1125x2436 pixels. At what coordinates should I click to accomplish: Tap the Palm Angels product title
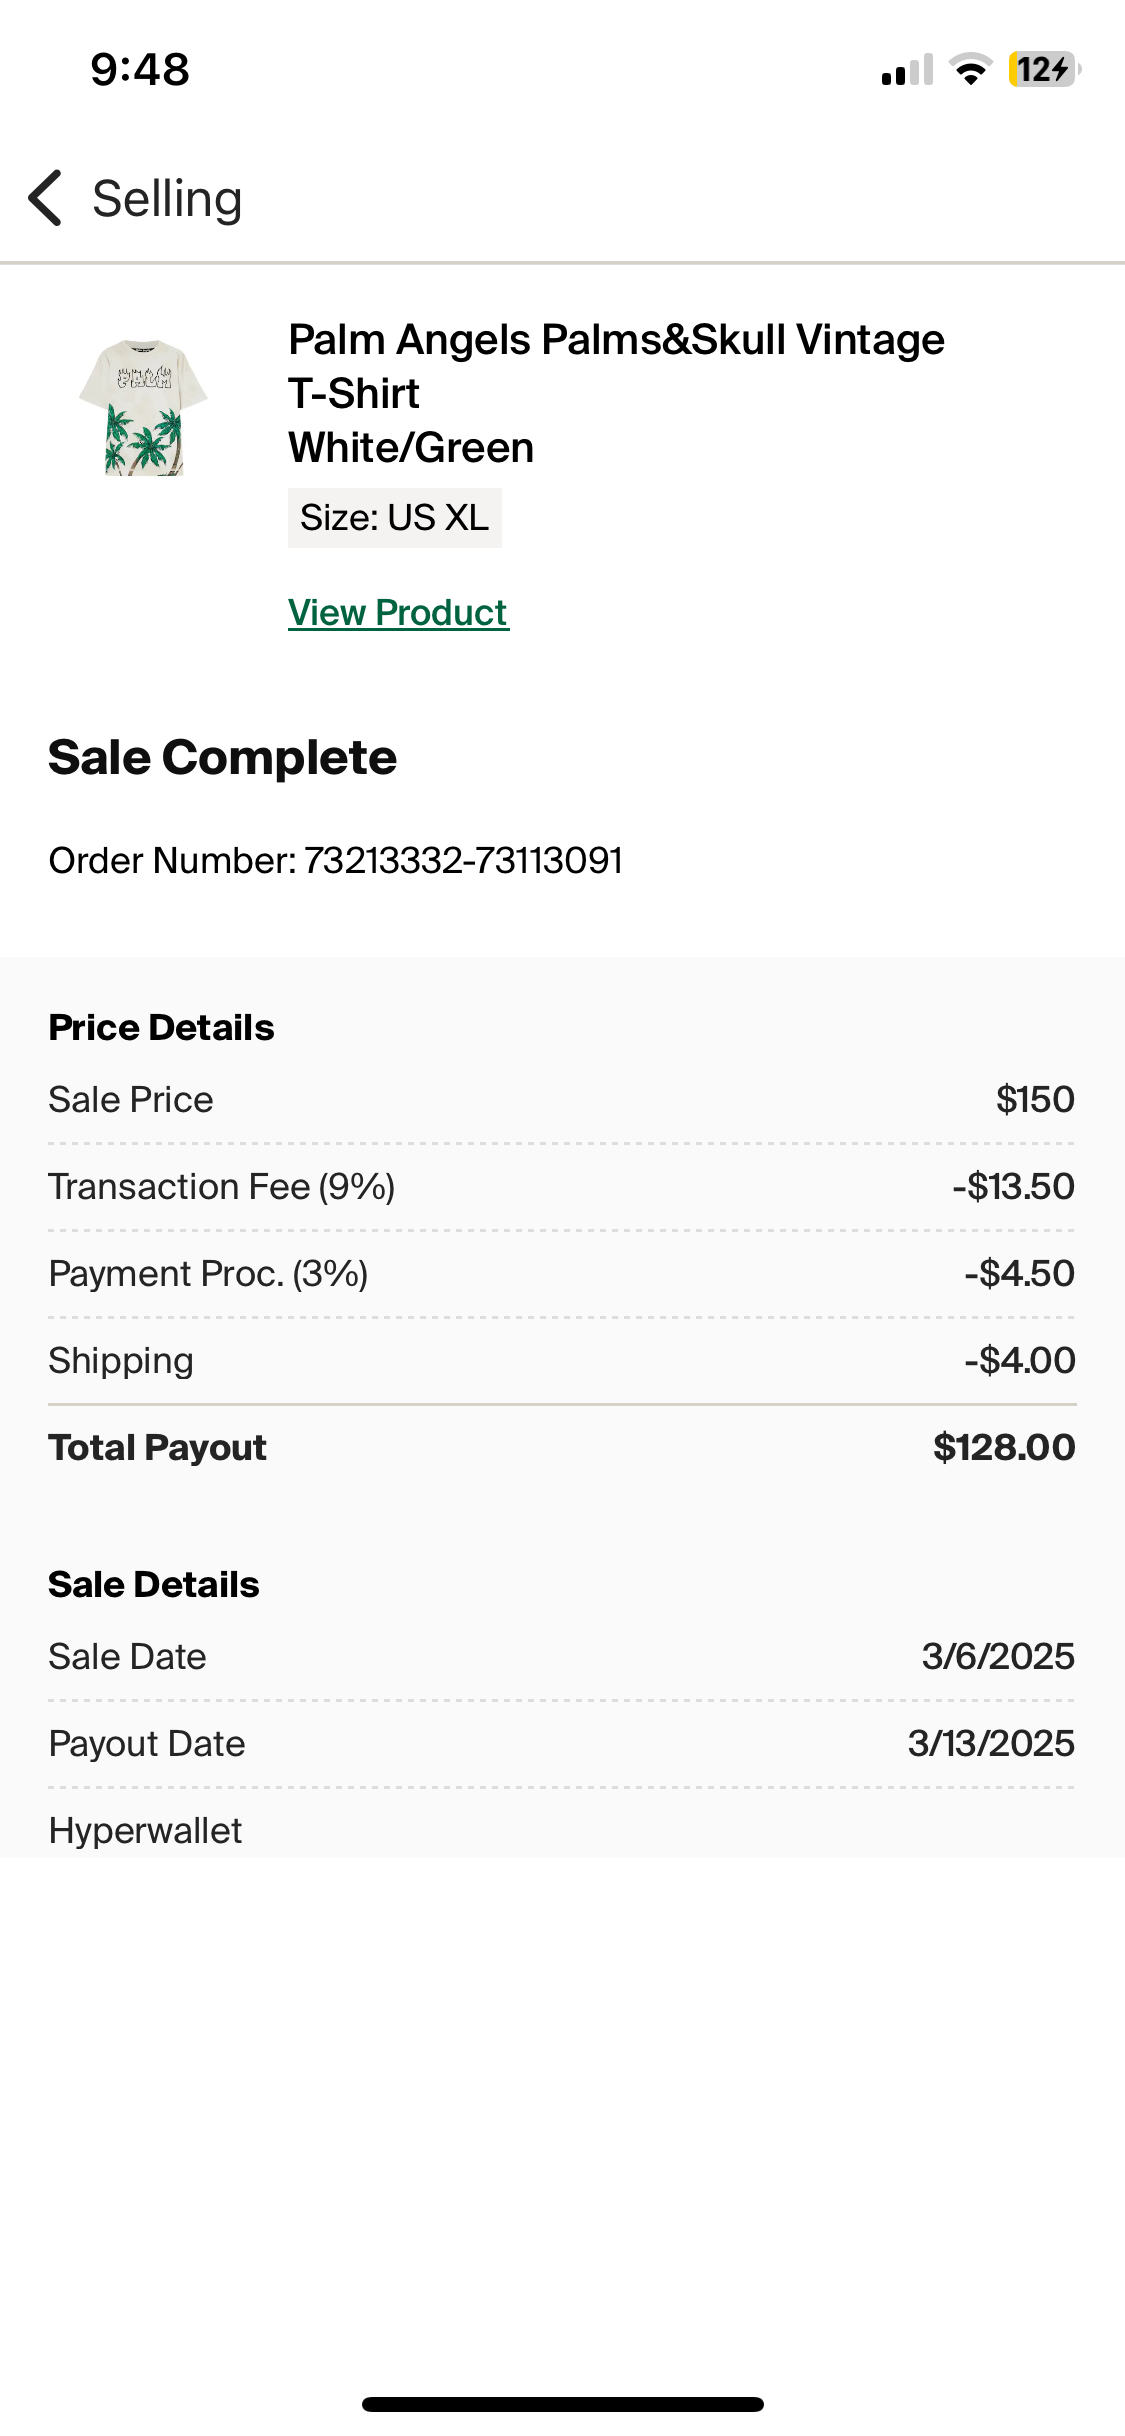[x=615, y=393]
